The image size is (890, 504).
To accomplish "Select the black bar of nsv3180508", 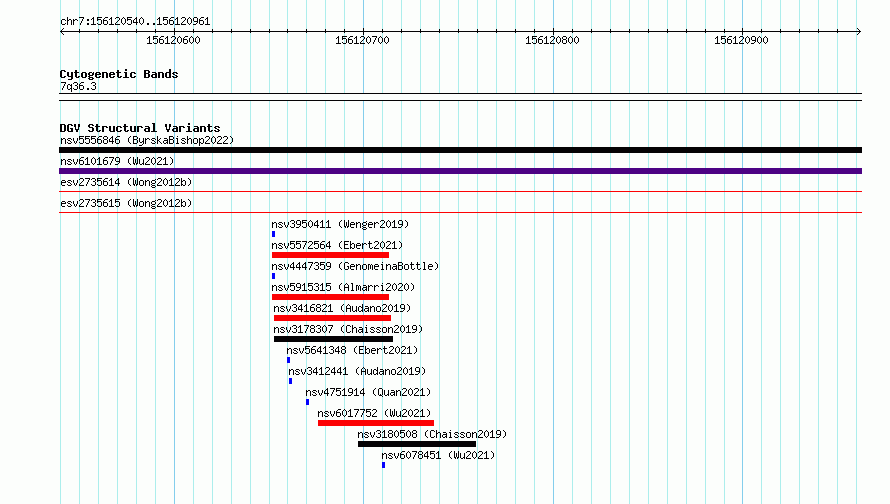I will (417, 444).
